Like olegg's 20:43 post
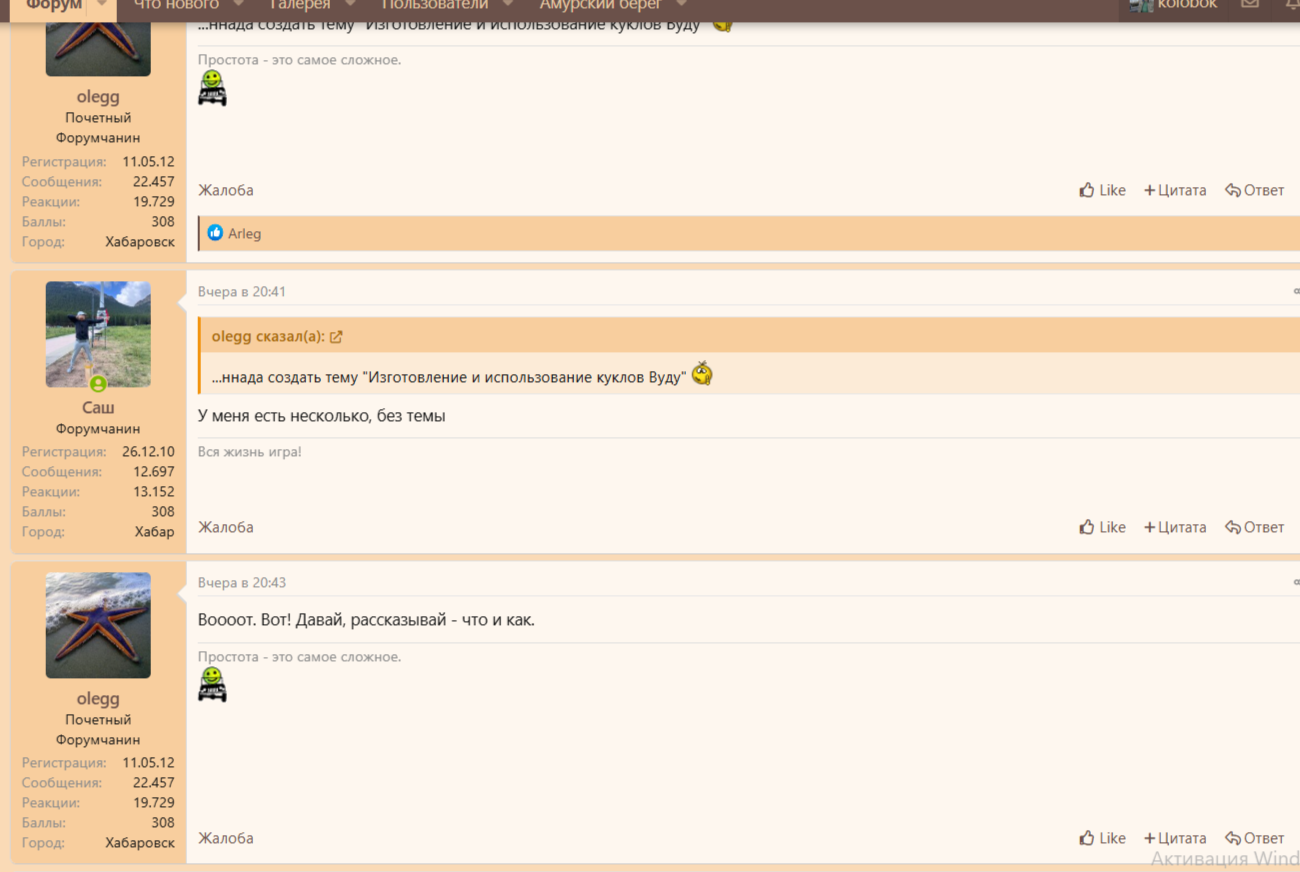The image size is (1300, 872). [x=1102, y=838]
